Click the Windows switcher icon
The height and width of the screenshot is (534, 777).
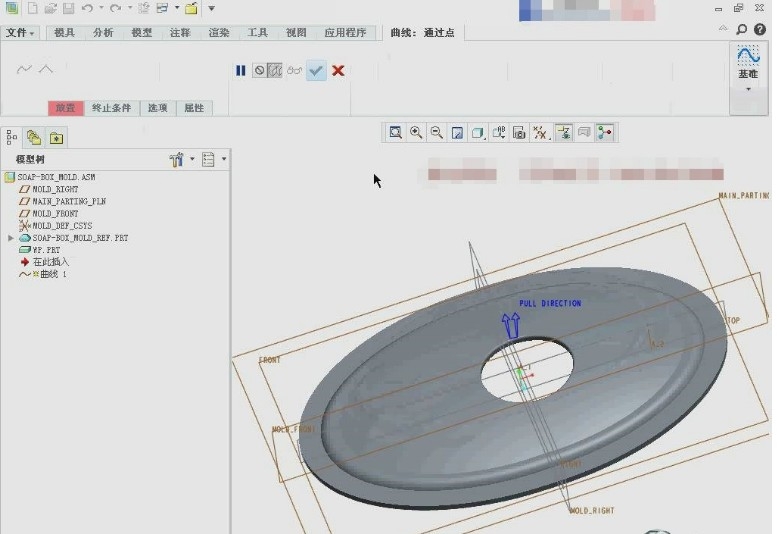tap(162, 8)
